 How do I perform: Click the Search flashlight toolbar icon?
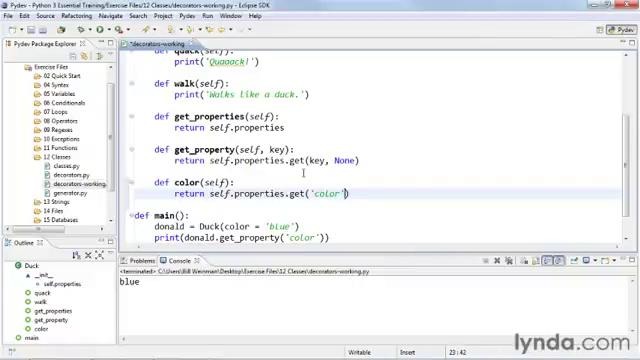[146, 30]
